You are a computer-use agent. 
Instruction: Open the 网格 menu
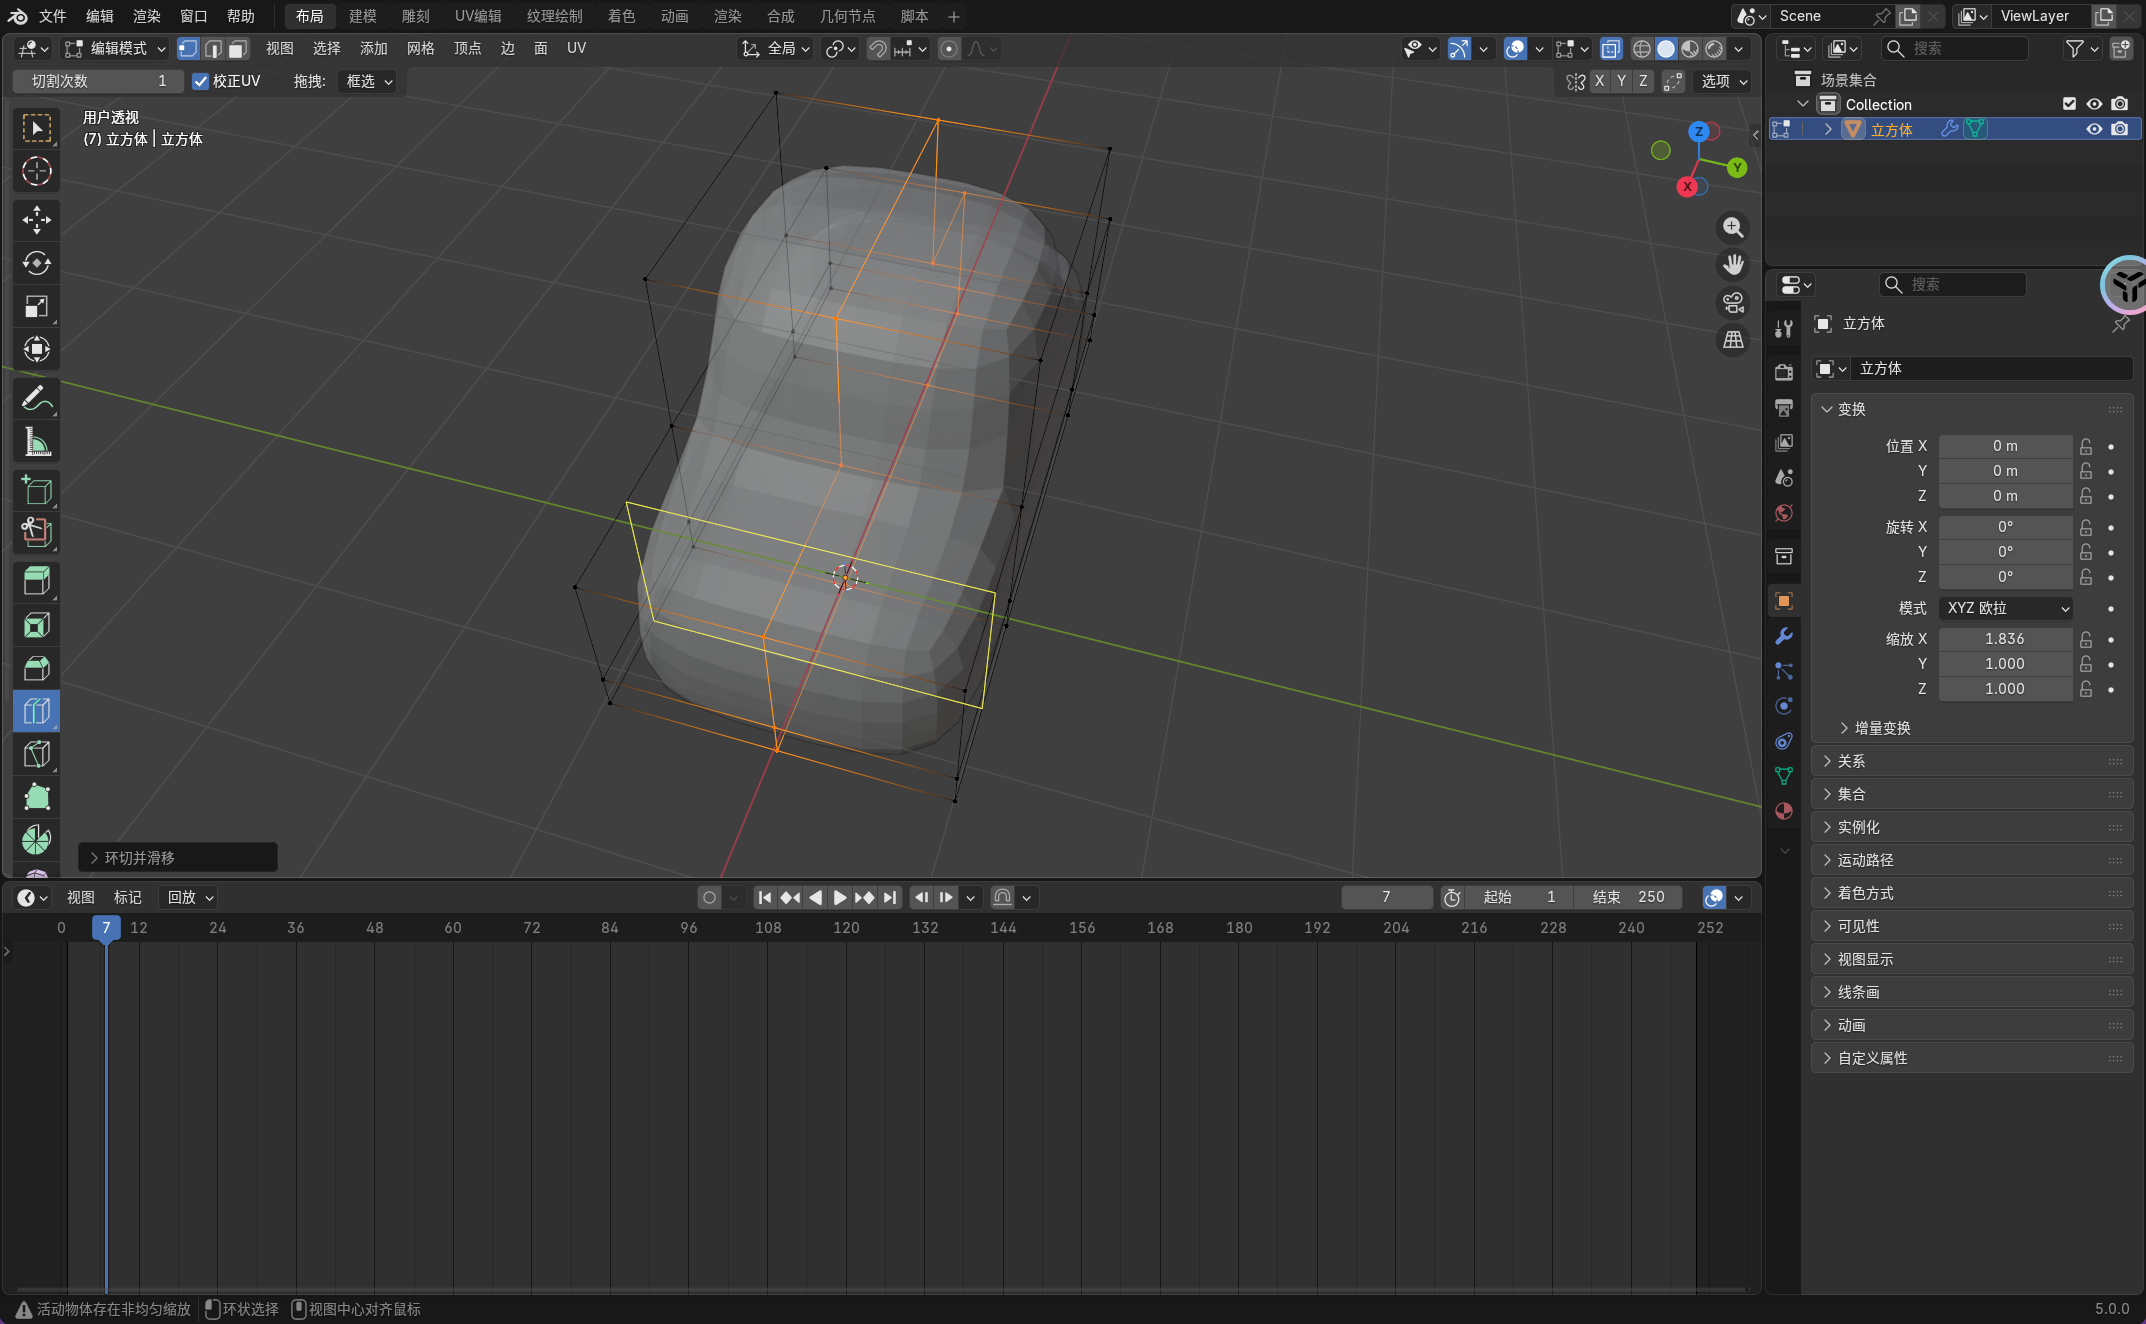420,49
